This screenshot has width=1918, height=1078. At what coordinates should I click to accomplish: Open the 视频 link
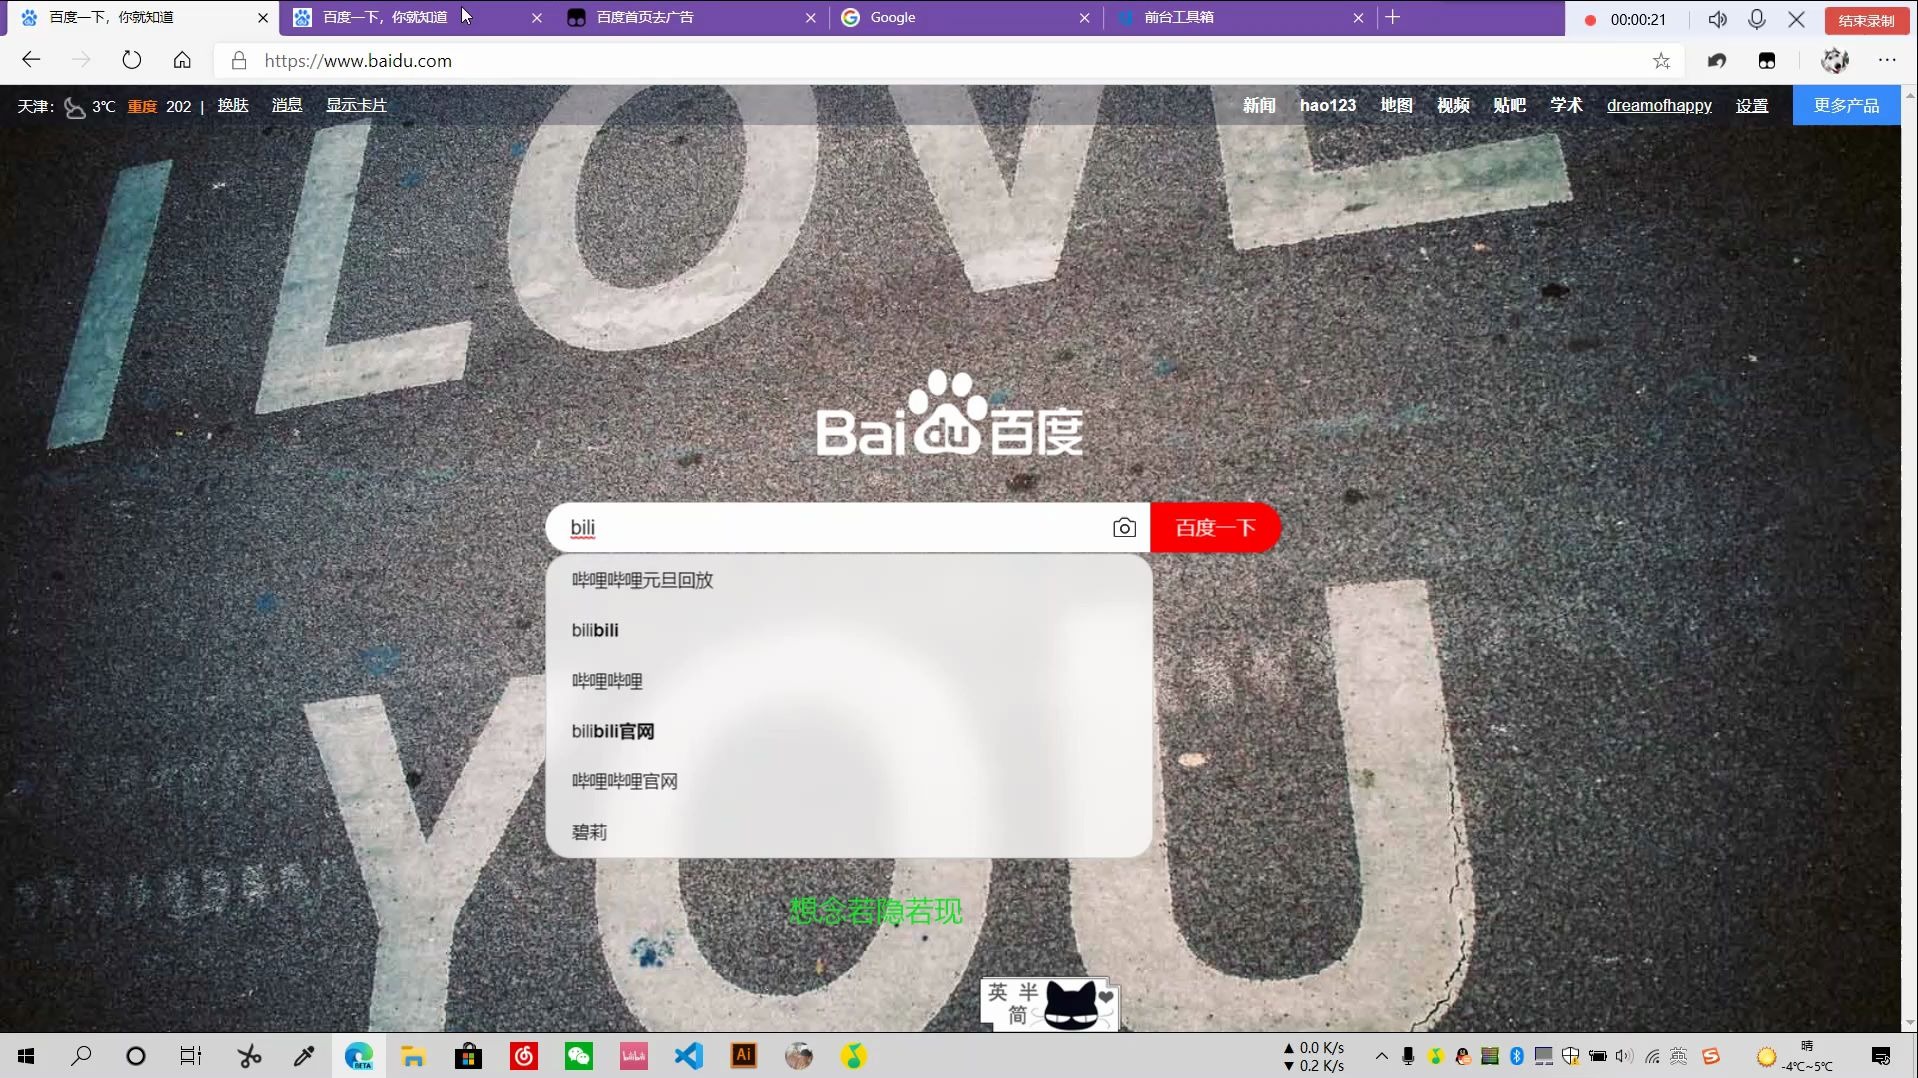pyautogui.click(x=1453, y=105)
